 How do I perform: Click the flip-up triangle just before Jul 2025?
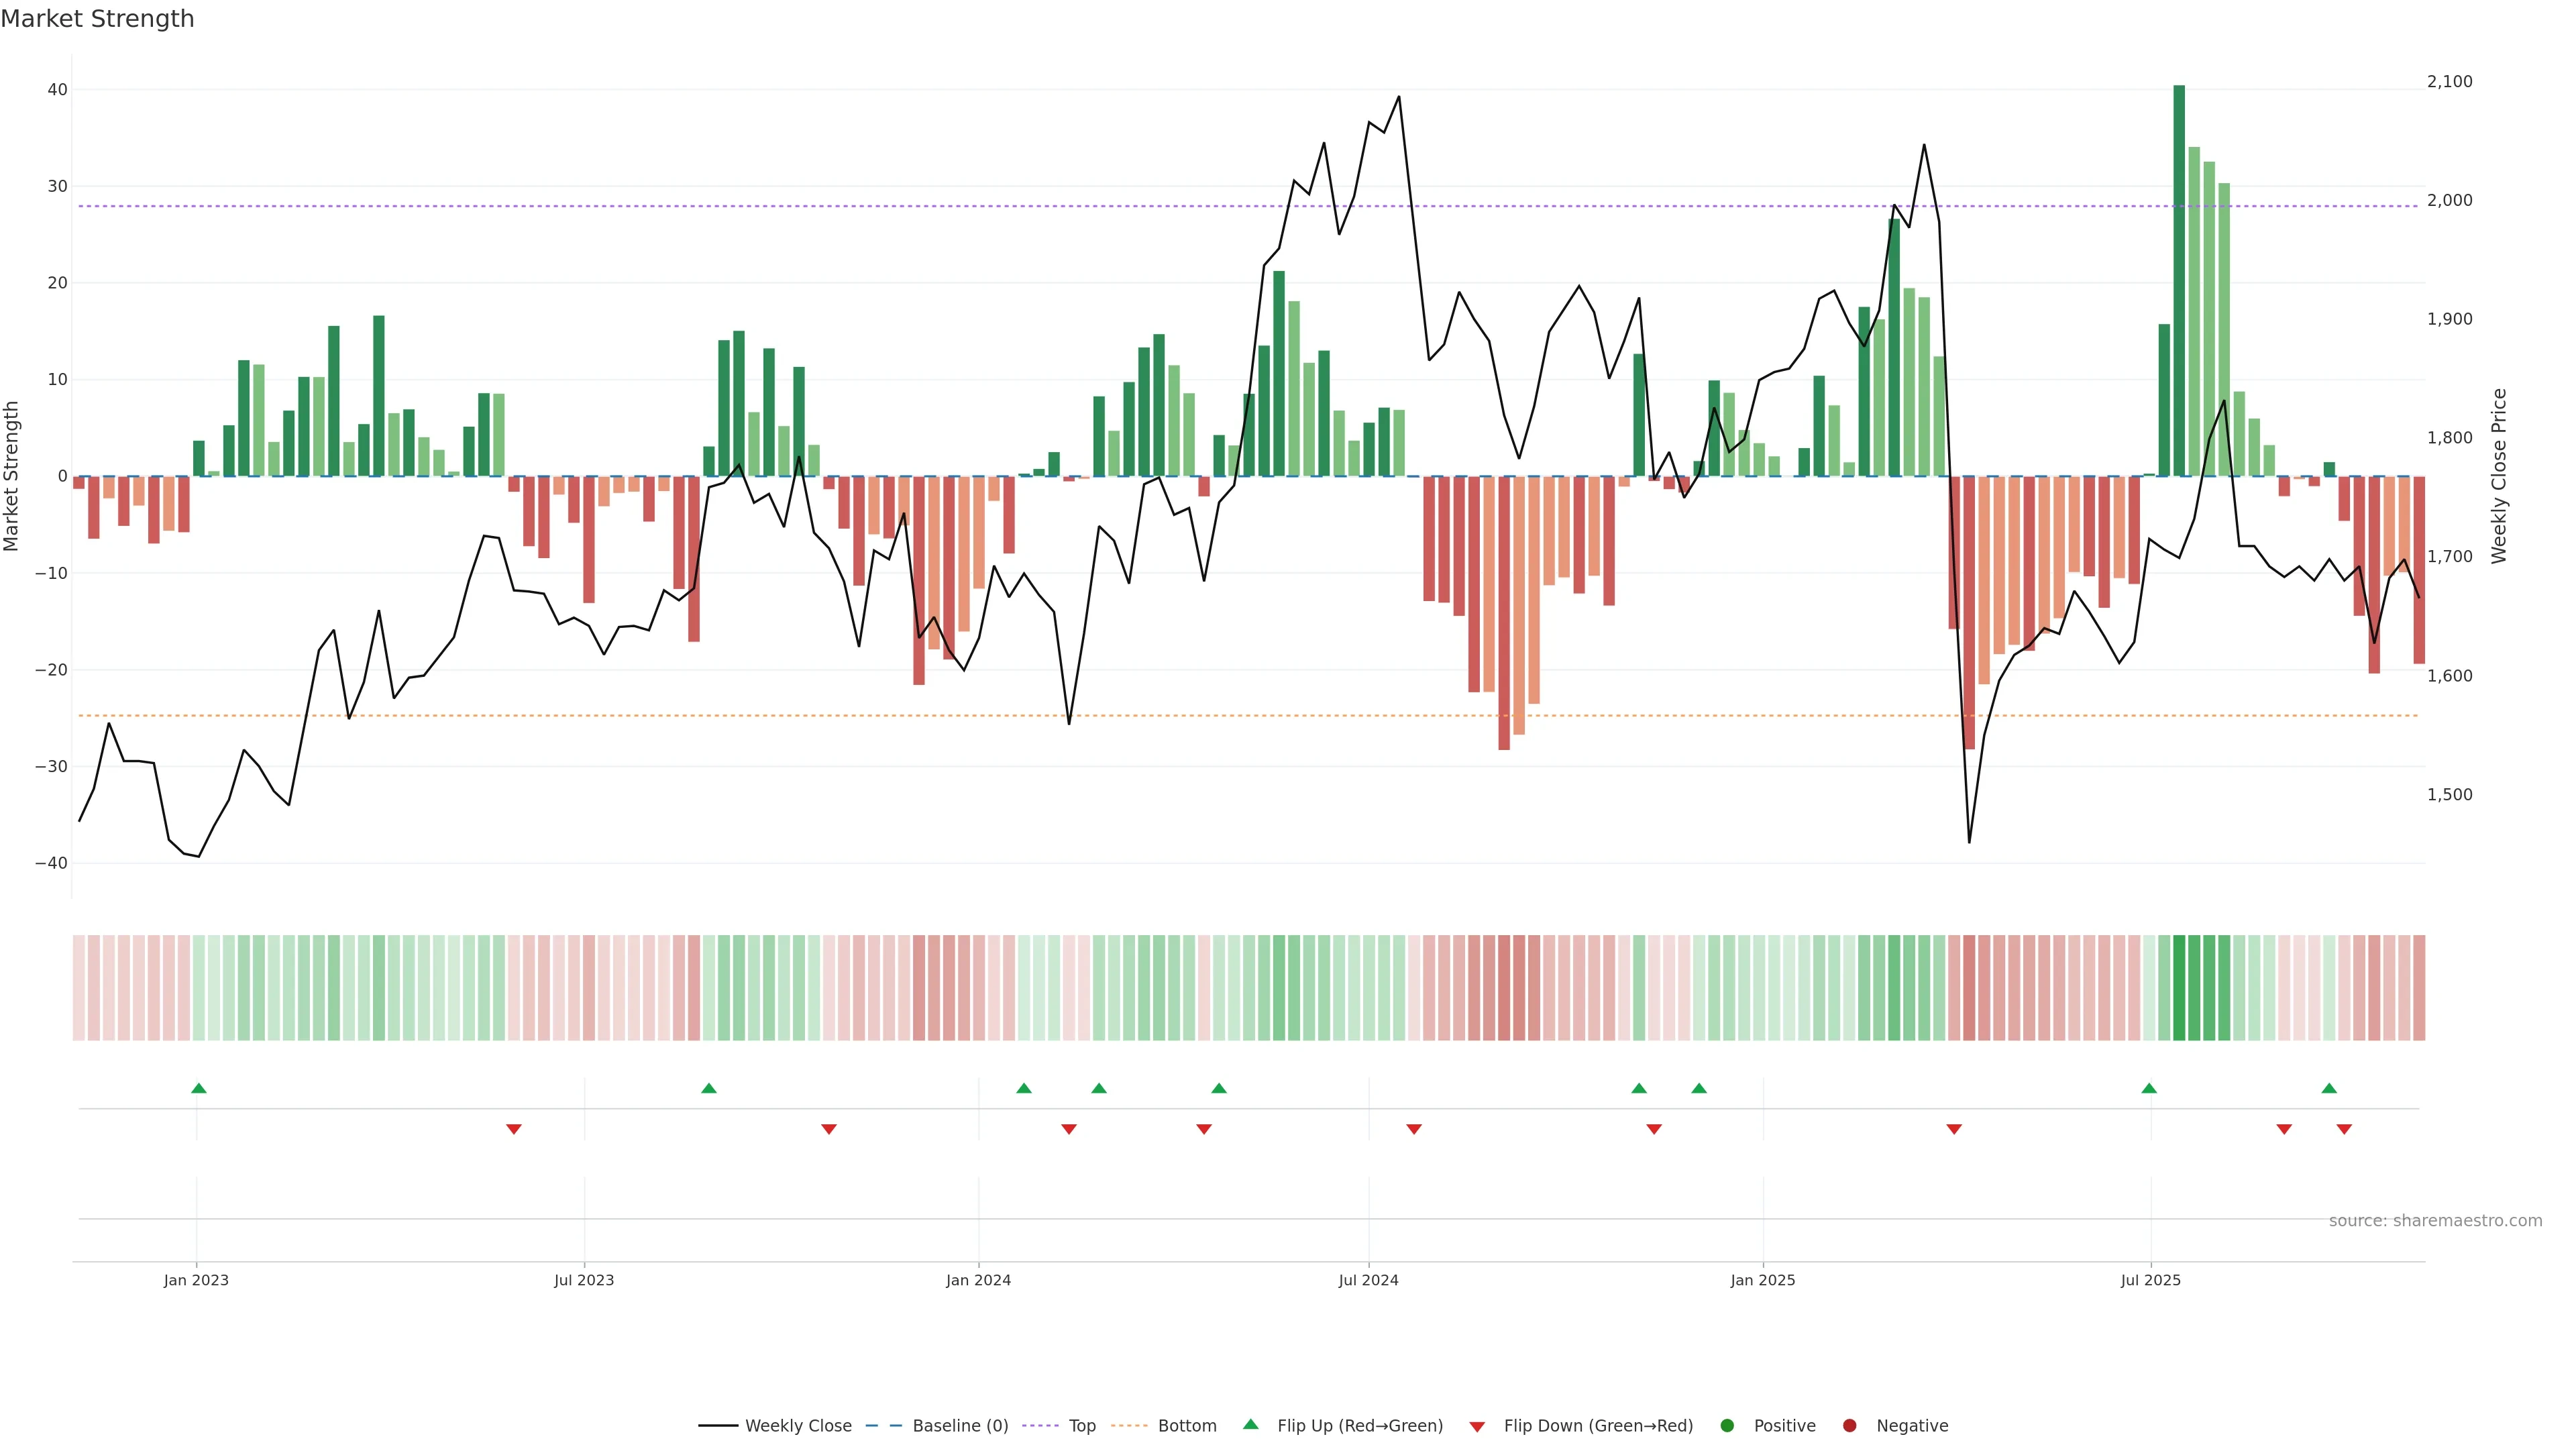[x=2149, y=1088]
